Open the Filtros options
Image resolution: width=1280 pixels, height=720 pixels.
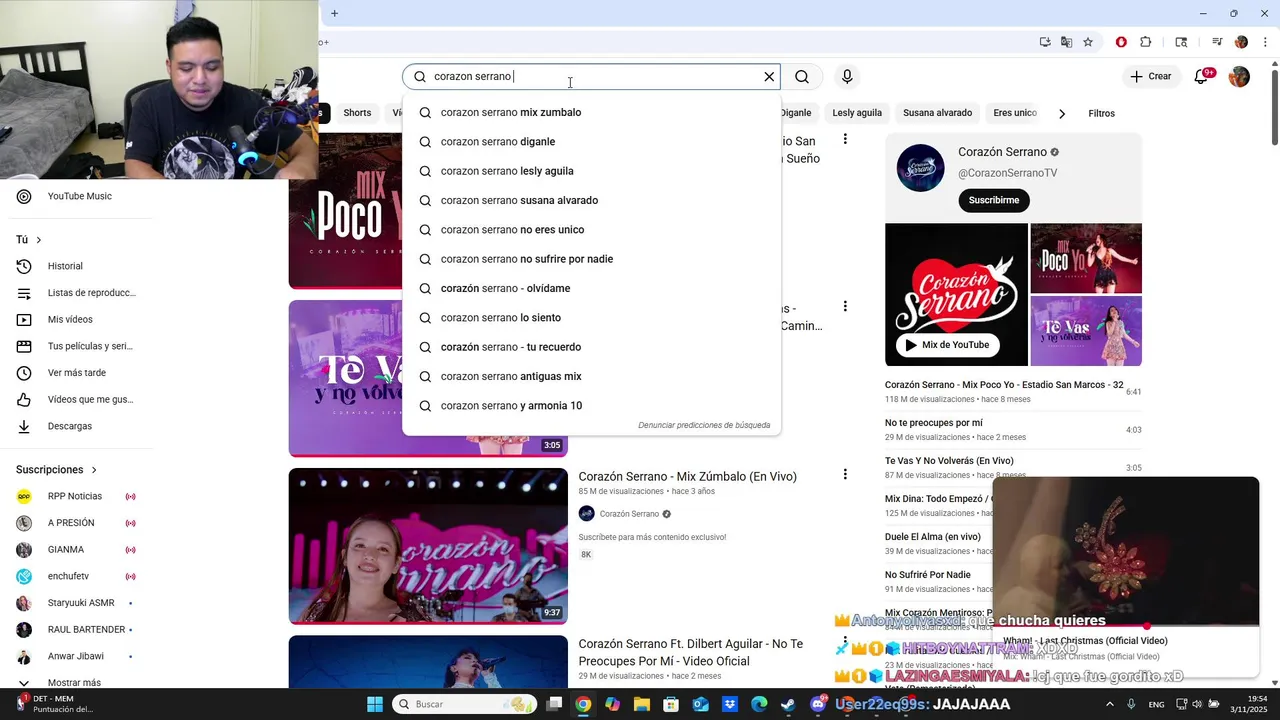point(1102,113)
